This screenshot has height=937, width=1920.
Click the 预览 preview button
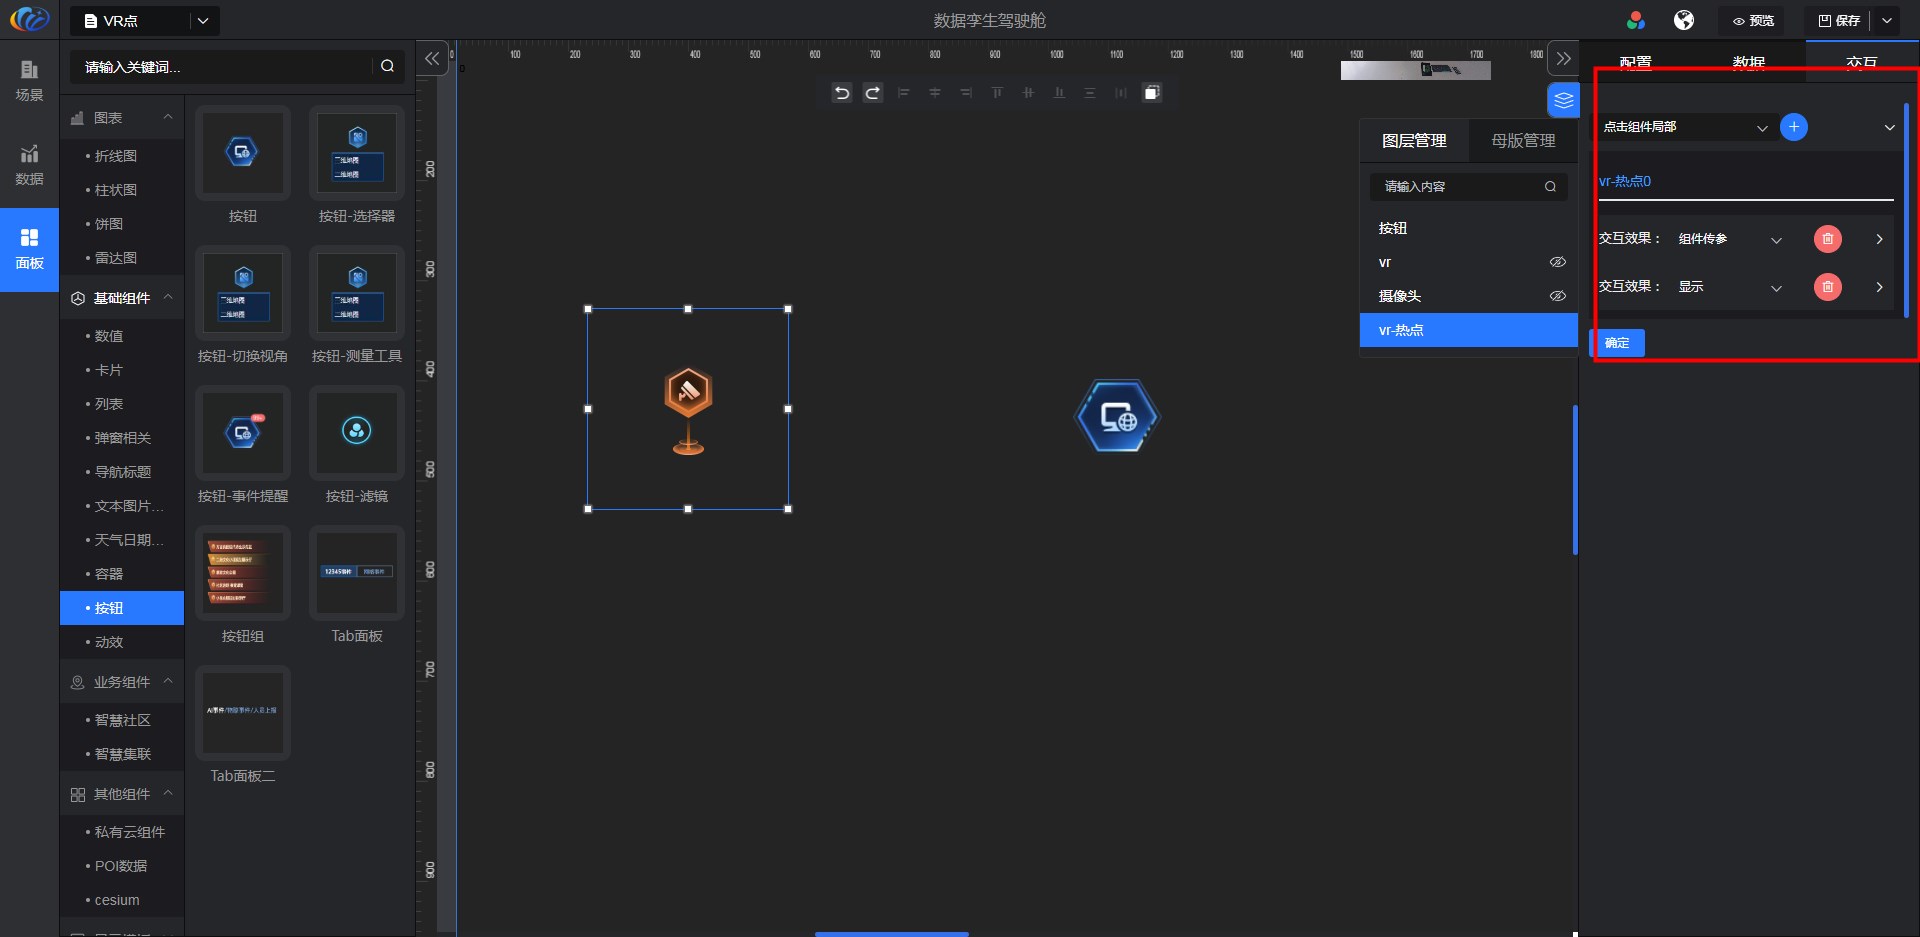[x=1753, y=20]
